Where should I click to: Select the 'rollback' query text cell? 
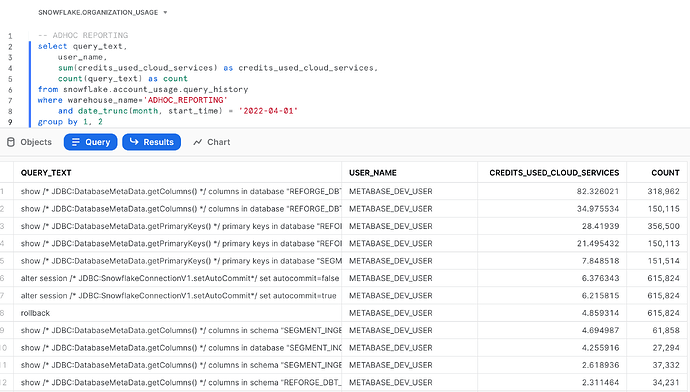coord(177,313)
